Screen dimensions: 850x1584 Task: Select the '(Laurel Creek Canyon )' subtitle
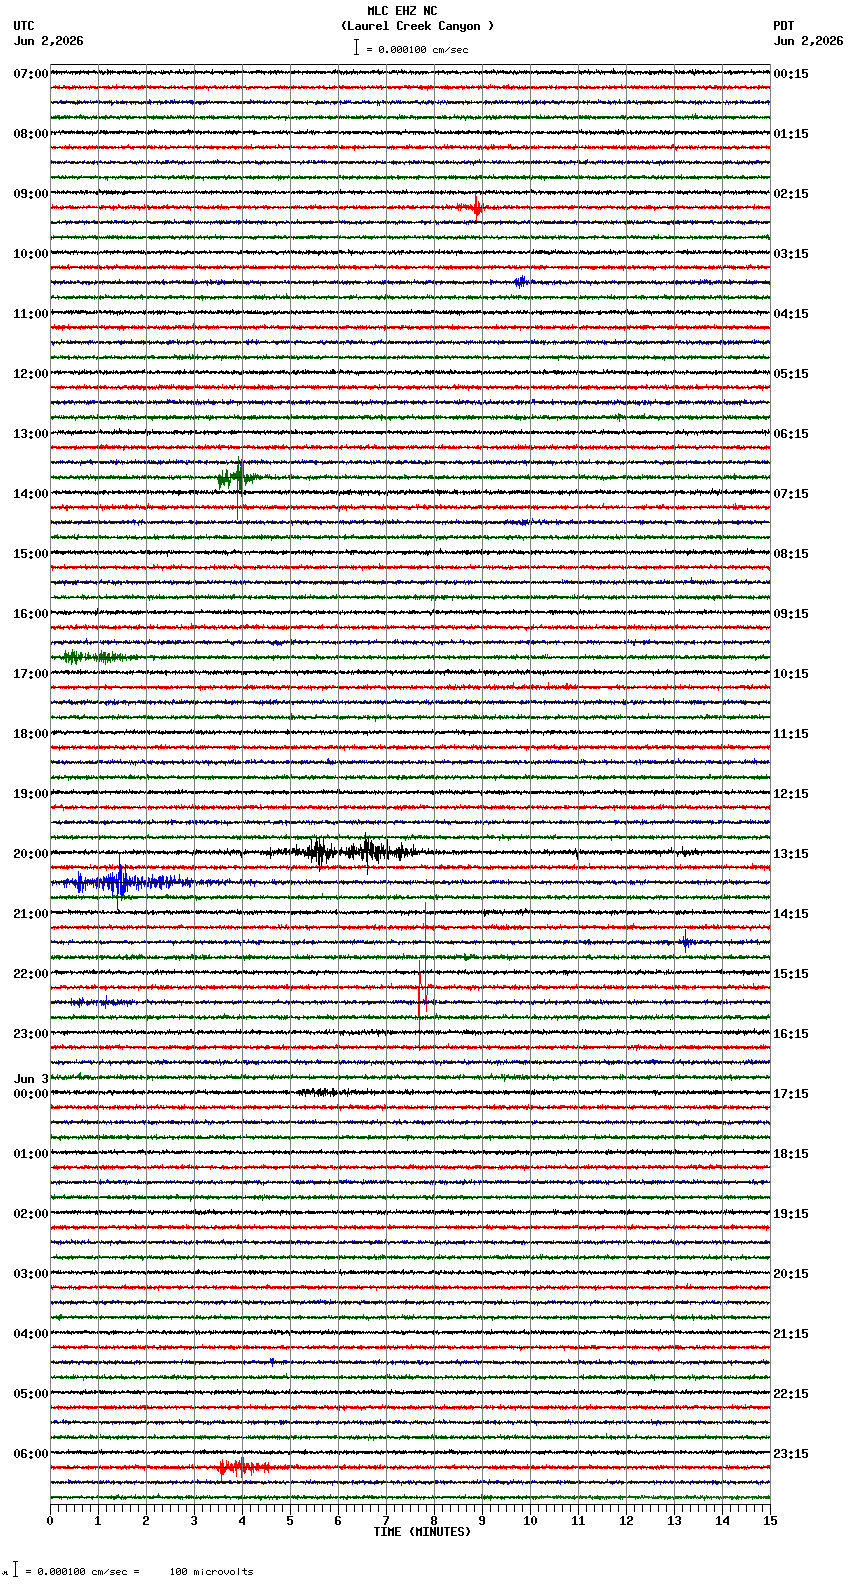[417, 26]
